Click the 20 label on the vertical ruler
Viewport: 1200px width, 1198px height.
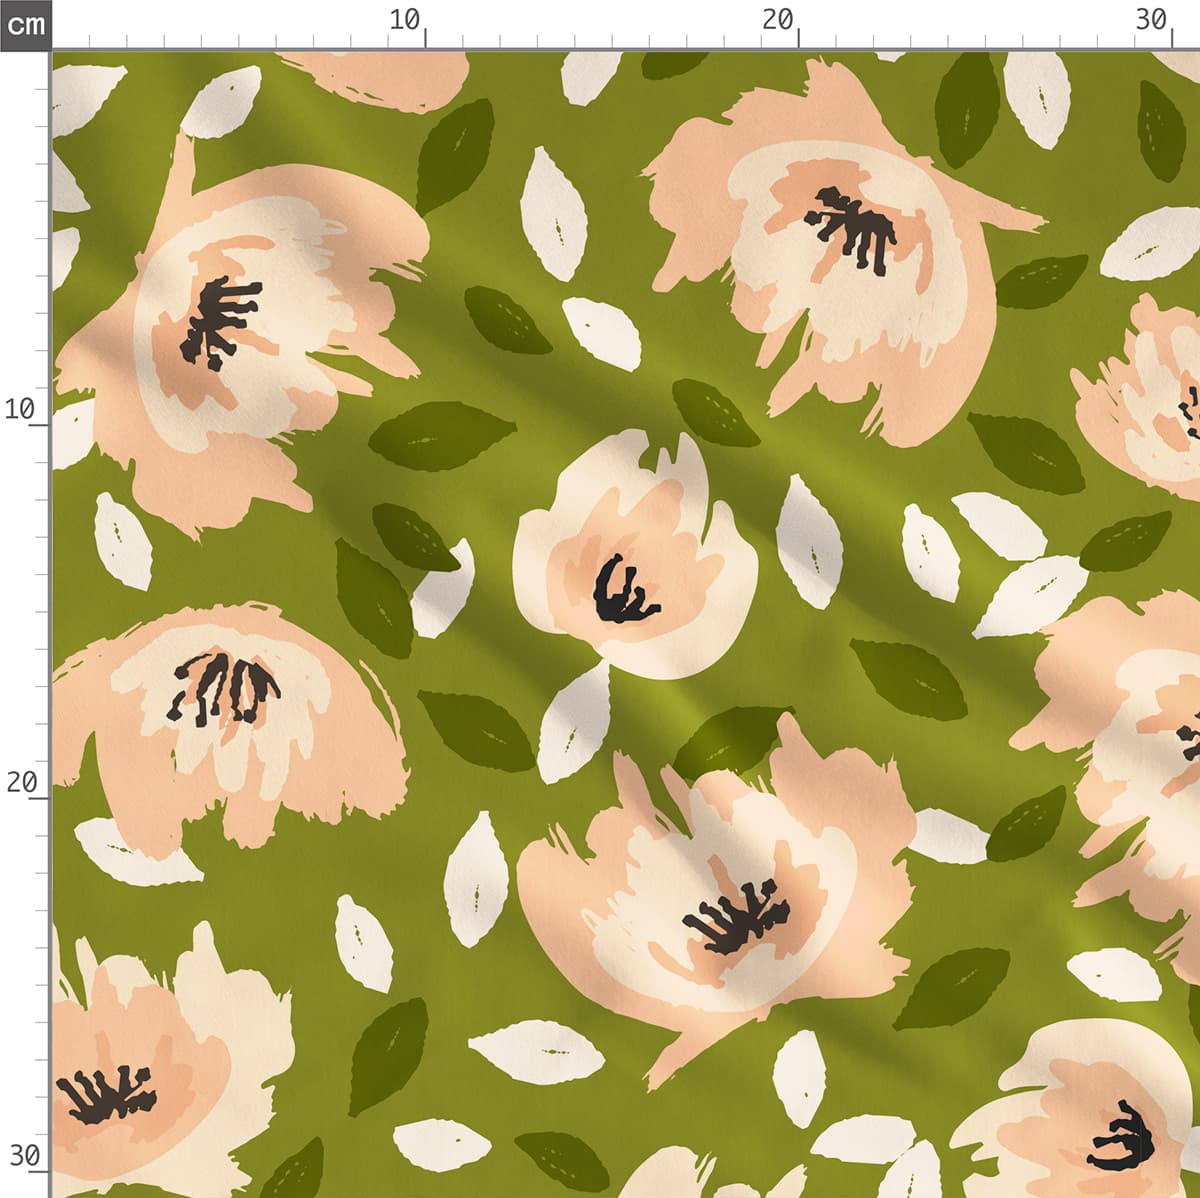coord(22,782)
